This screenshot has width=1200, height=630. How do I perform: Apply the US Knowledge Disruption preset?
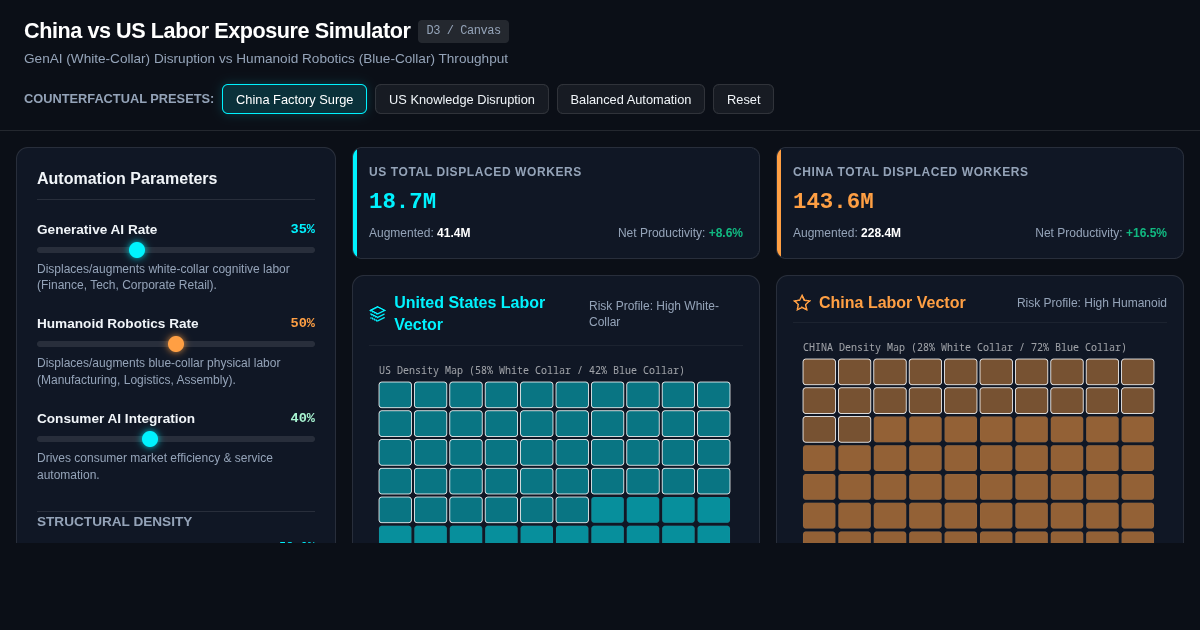coord(462,99)
